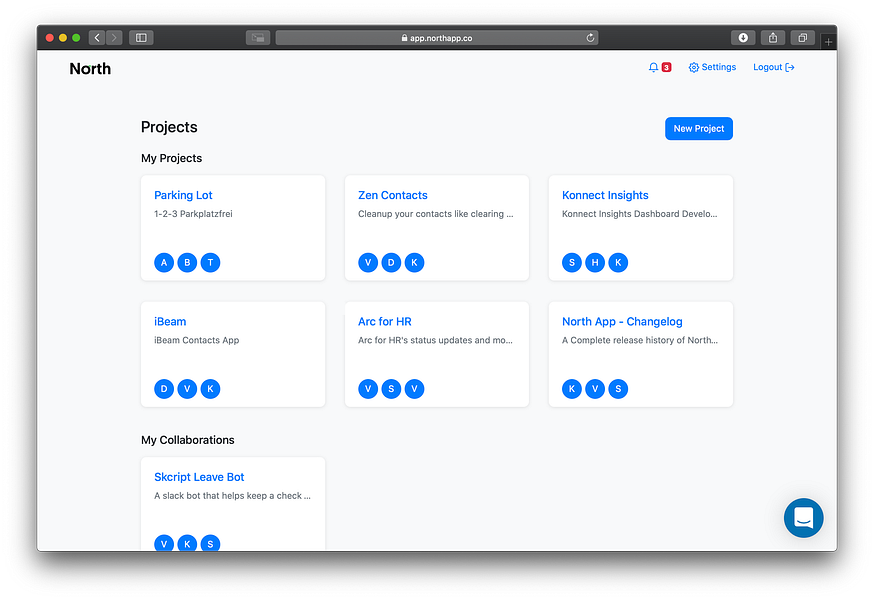Click avatar H in Konnect Insights card
The width and height of the screenshot is (874, 600).
coord(595,263)
